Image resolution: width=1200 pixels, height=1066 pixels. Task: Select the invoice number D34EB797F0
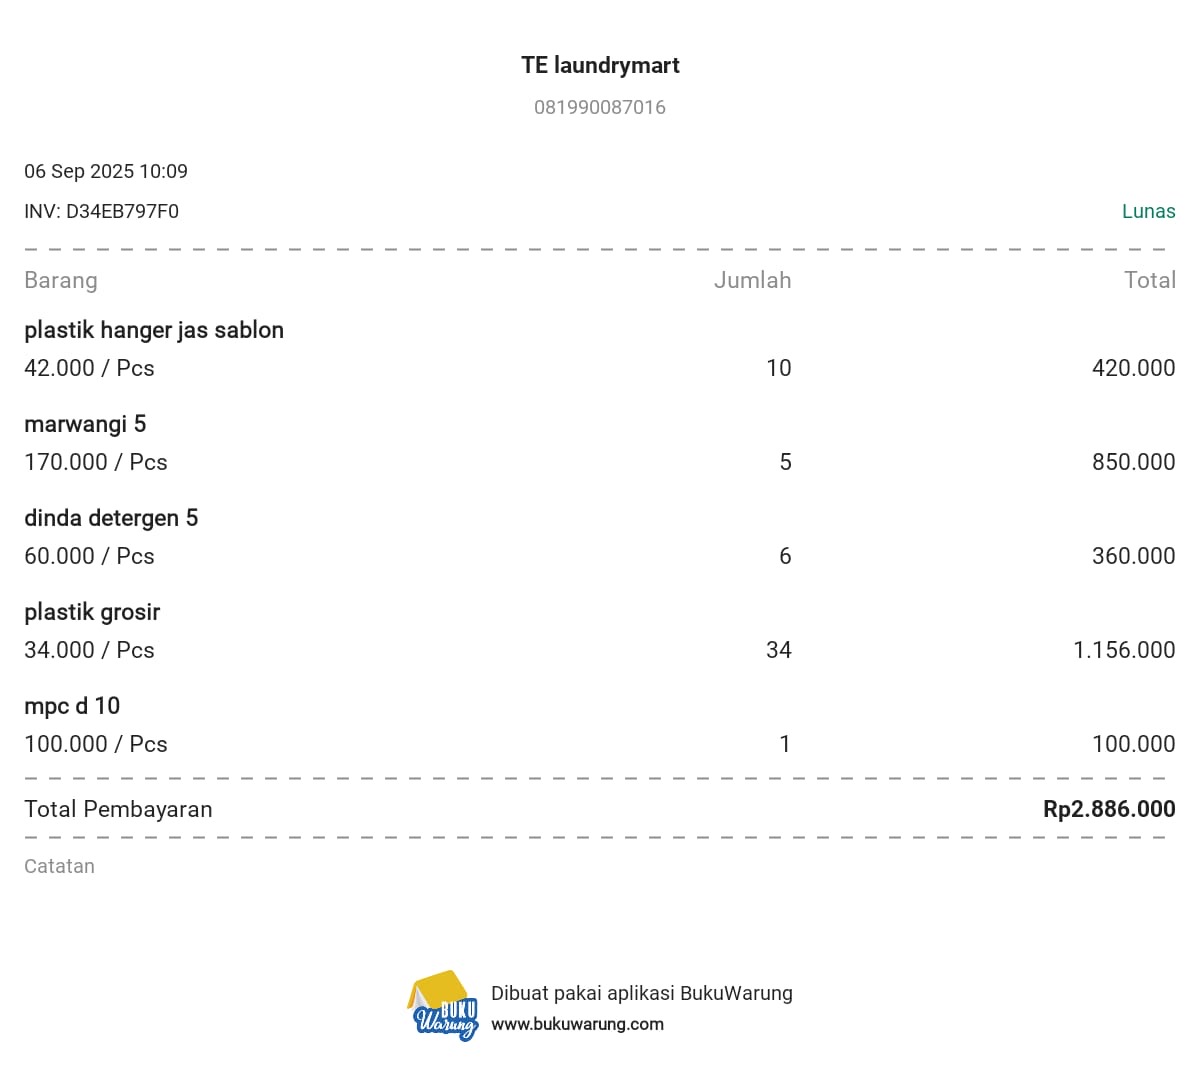click(122, 211)
